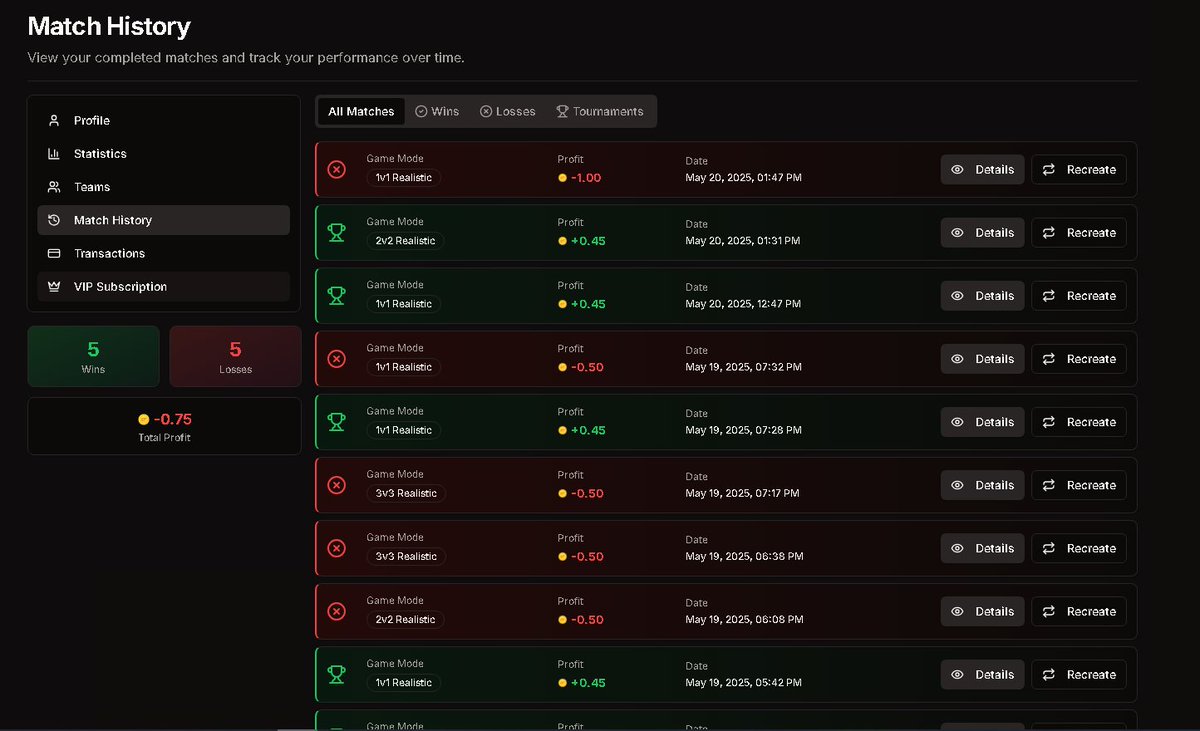Go to Teams in the sidebar

point(163,187)
